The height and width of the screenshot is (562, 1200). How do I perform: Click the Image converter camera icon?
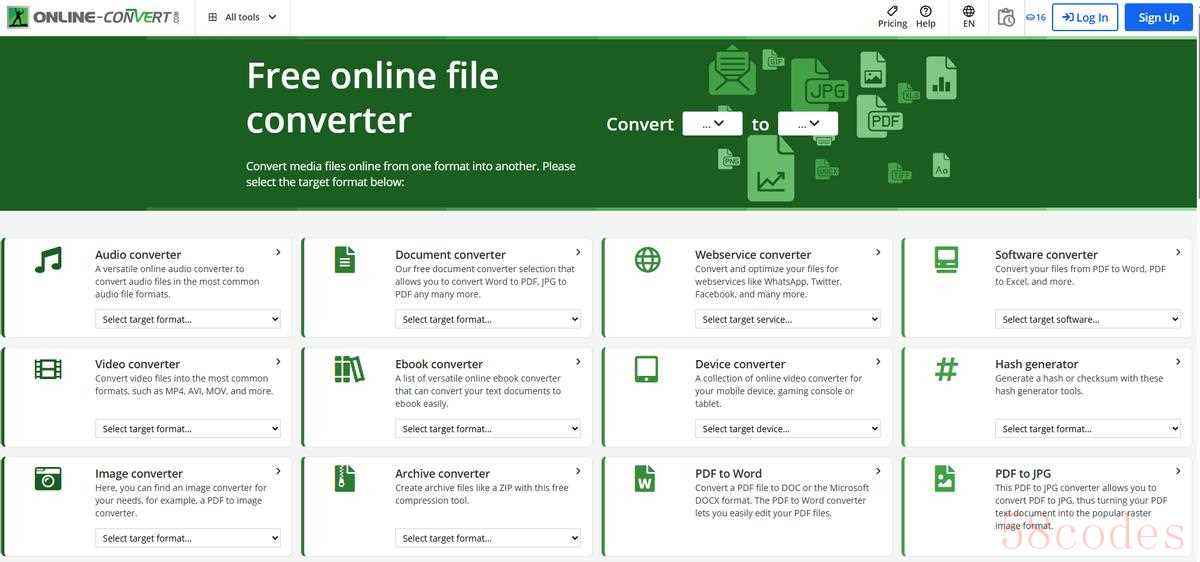48,478
